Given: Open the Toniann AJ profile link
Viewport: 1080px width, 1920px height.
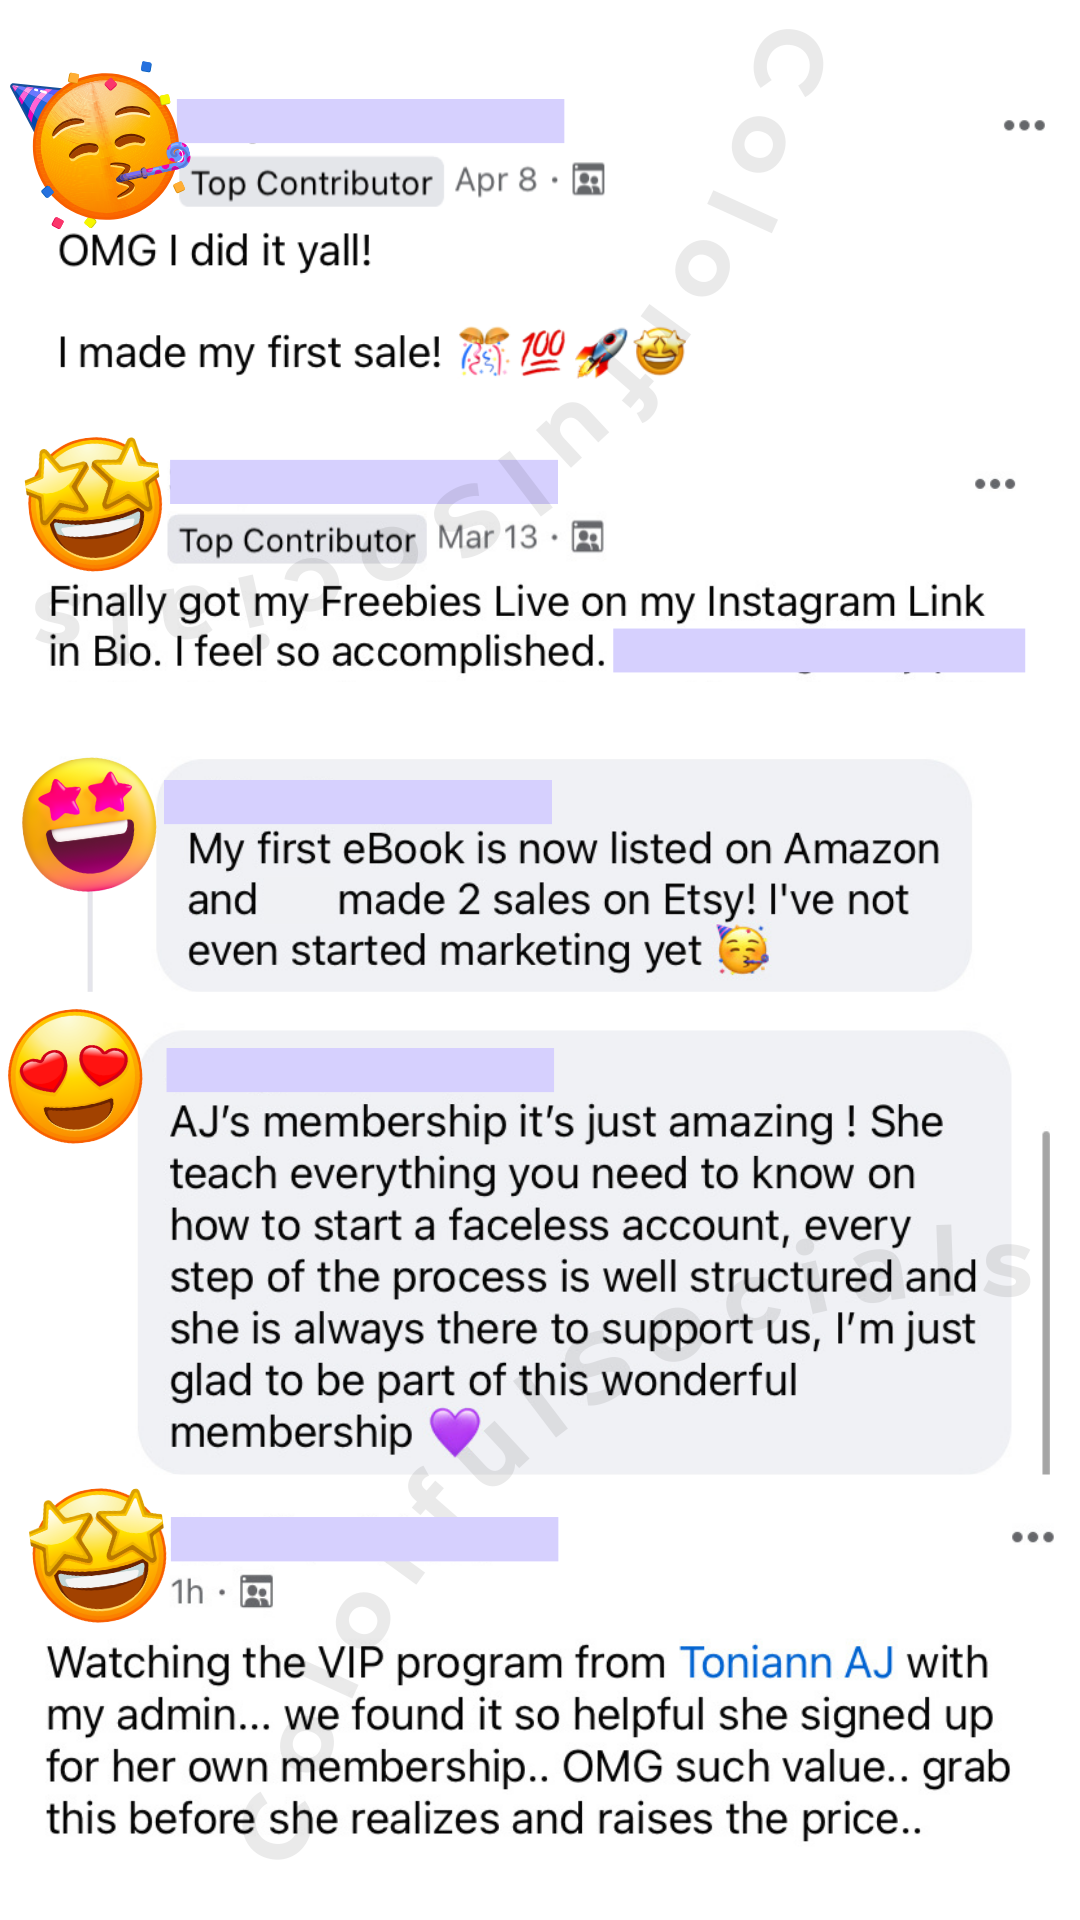Looking at the screenshot, I should pos(786,1663).
